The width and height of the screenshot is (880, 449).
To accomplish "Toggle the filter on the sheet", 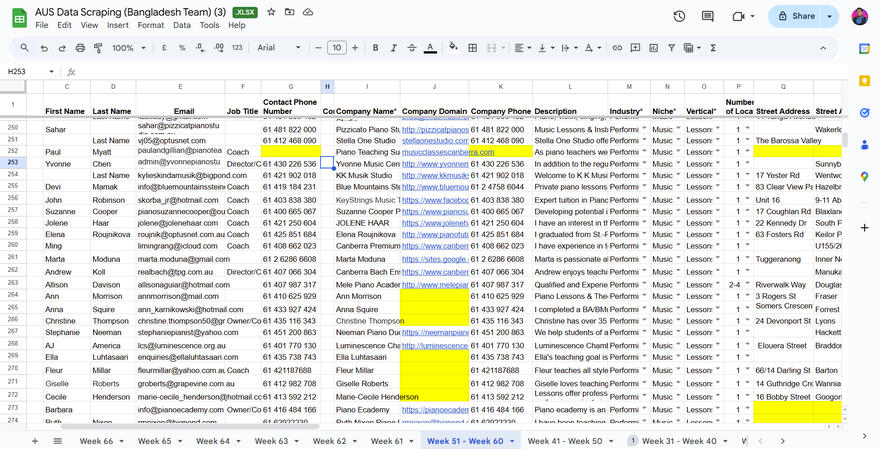I will tap(671, 48).
